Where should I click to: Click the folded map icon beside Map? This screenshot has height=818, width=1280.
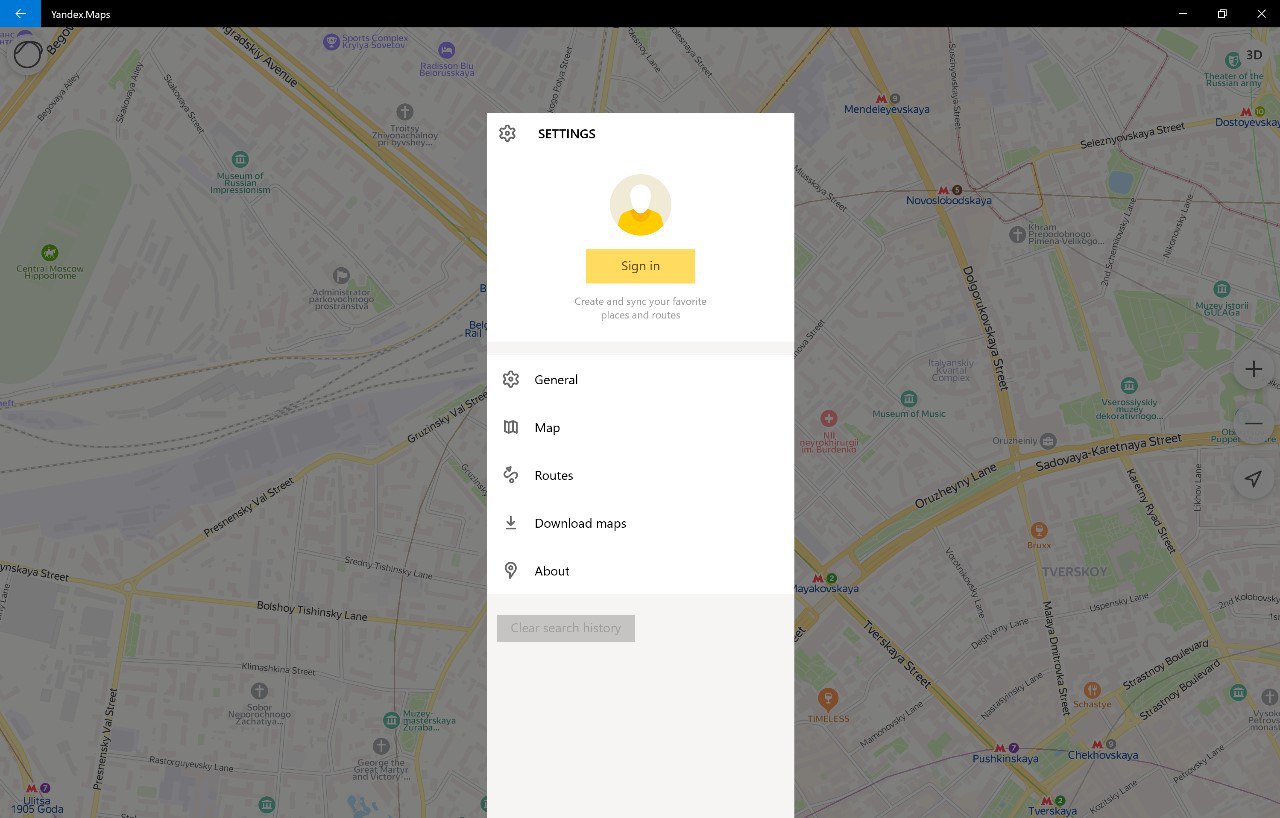pyautogui.click(x=511, y=428)
